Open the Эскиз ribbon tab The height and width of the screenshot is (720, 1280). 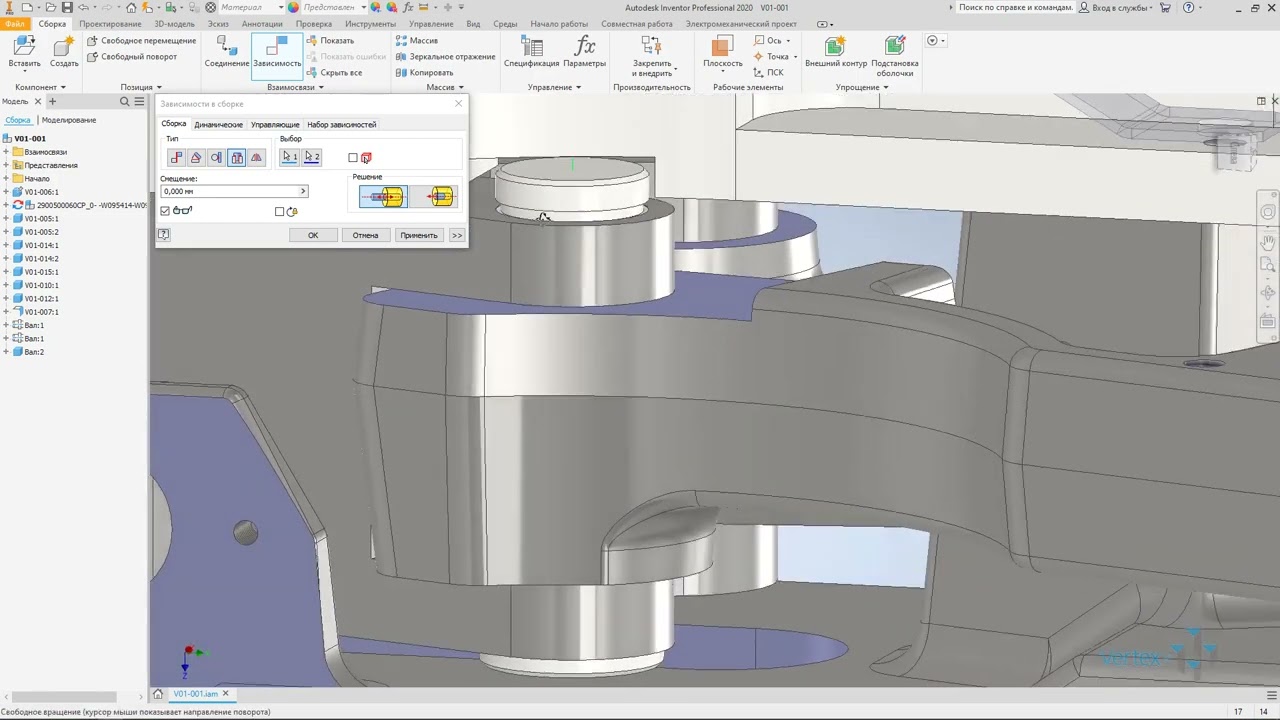point(217,24)
